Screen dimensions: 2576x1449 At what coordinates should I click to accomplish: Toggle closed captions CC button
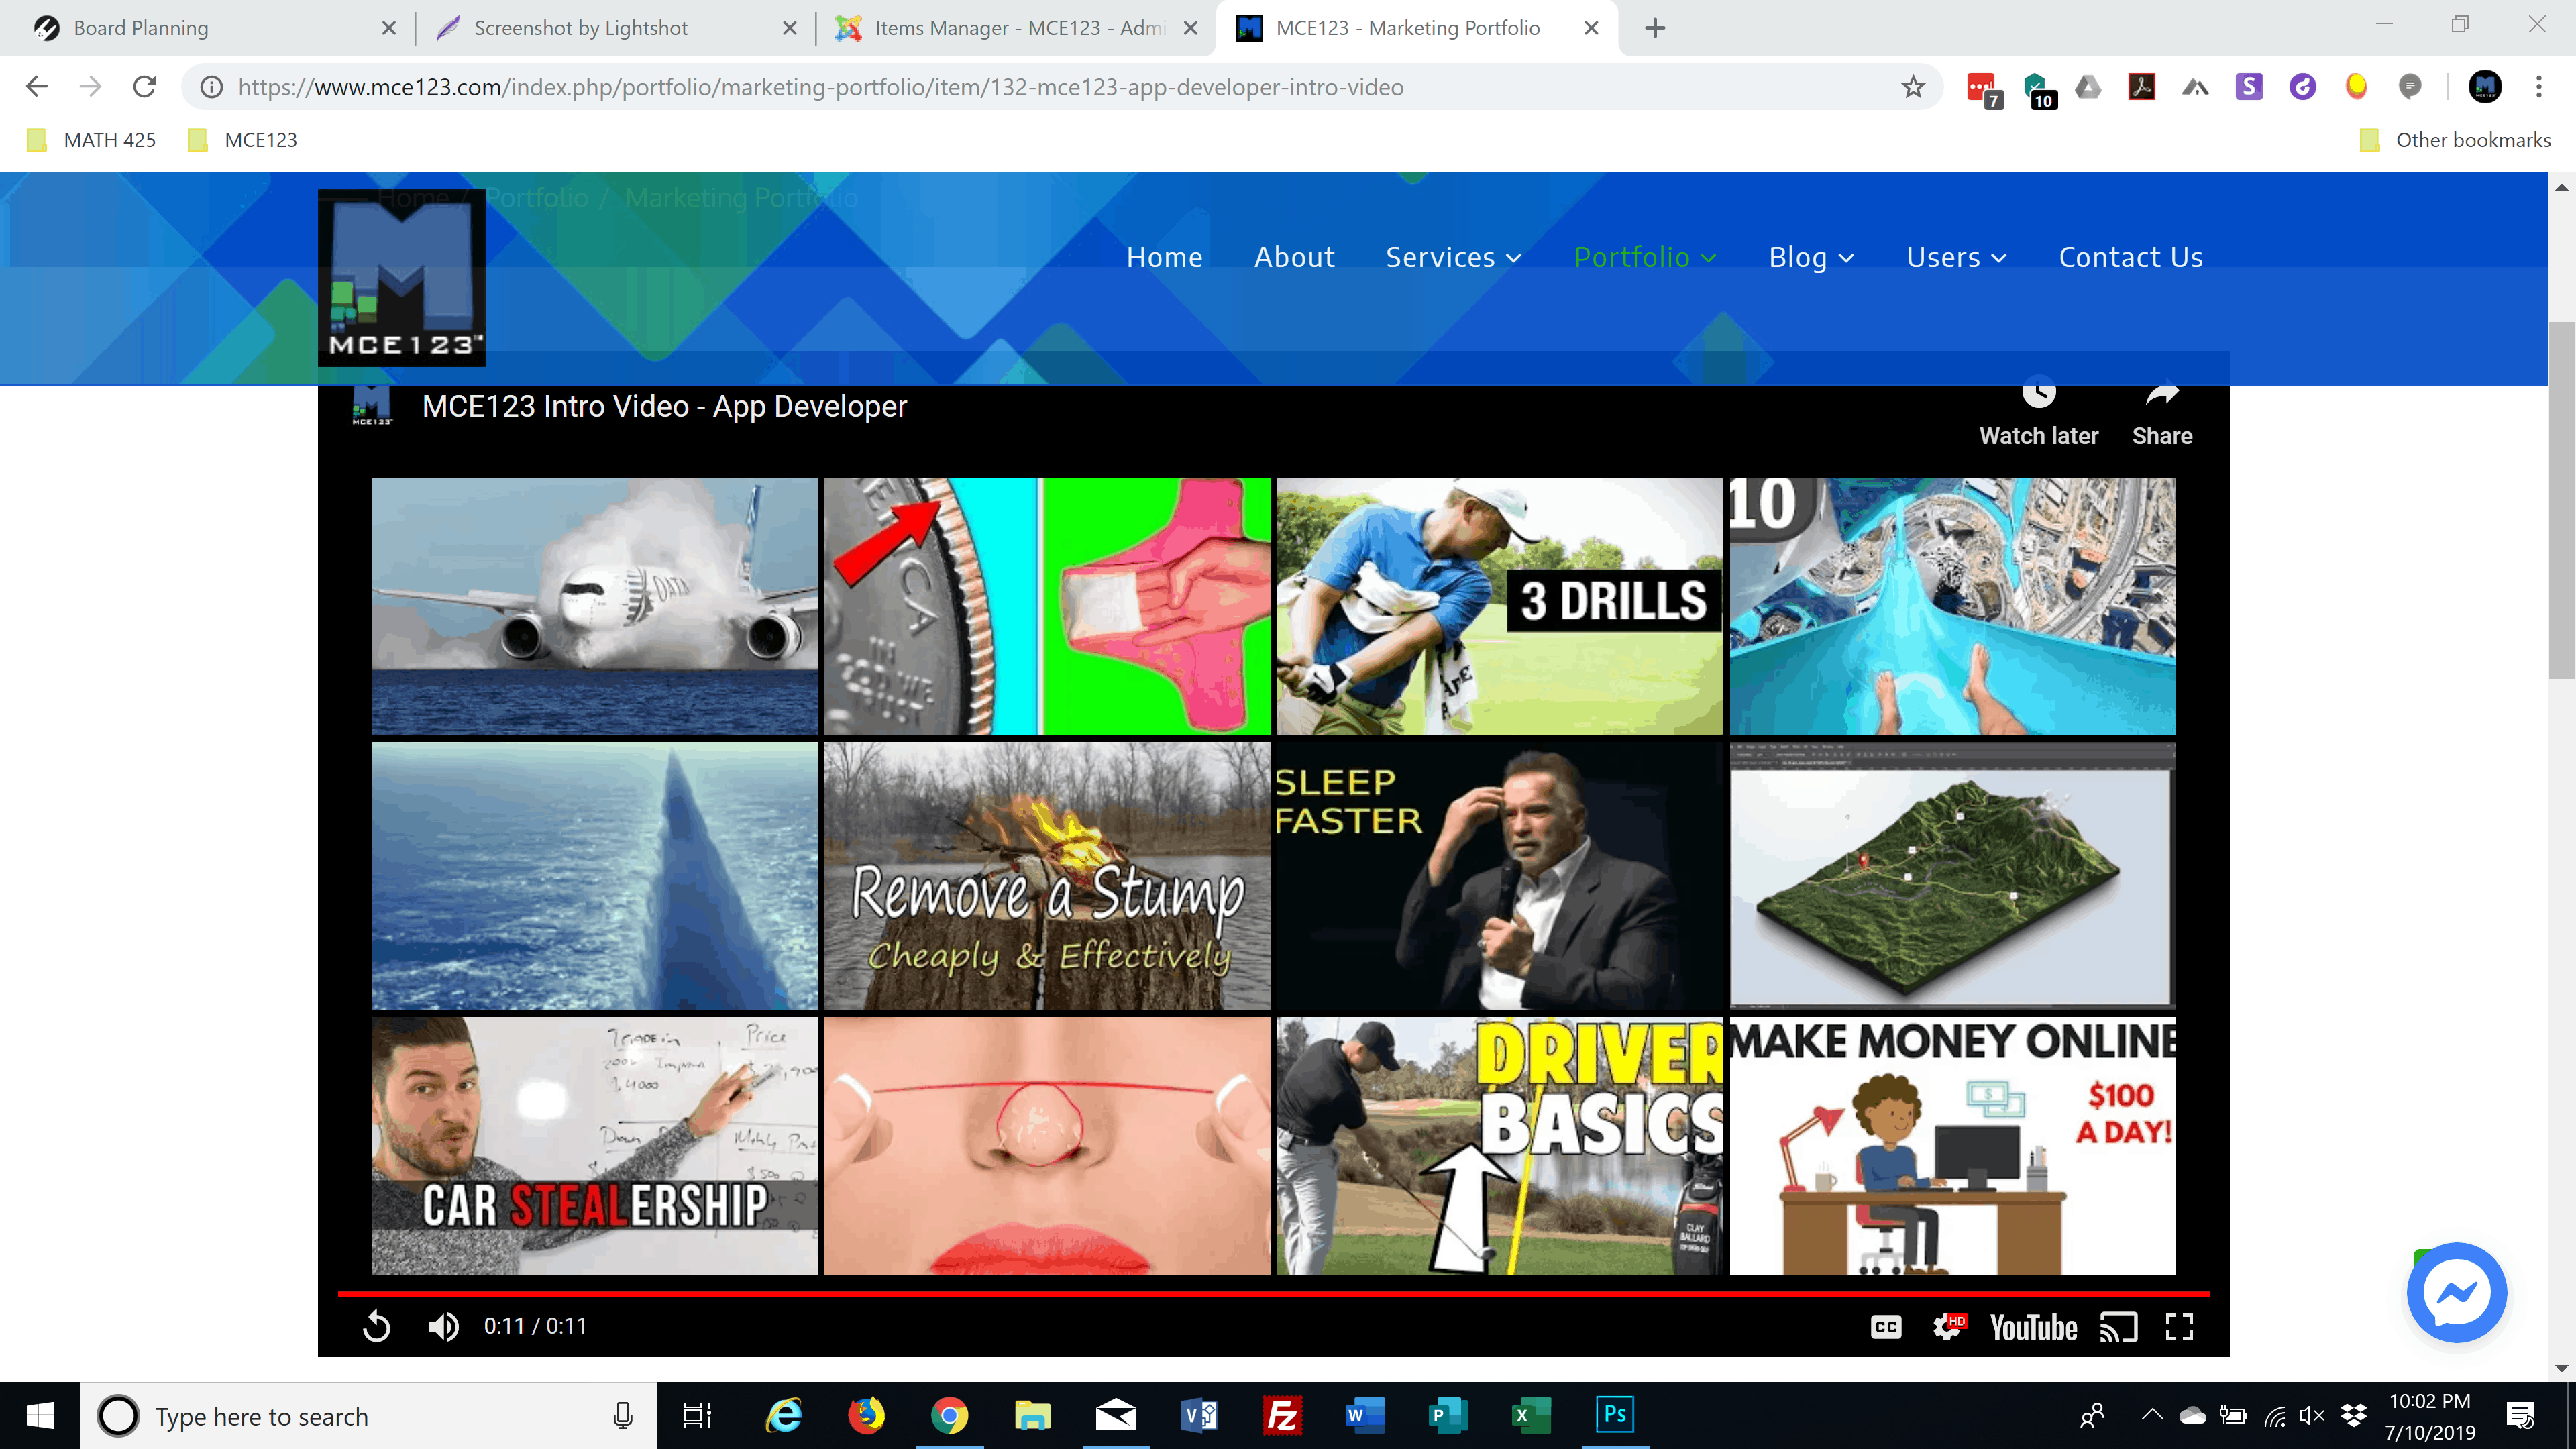point(1886,1327)
